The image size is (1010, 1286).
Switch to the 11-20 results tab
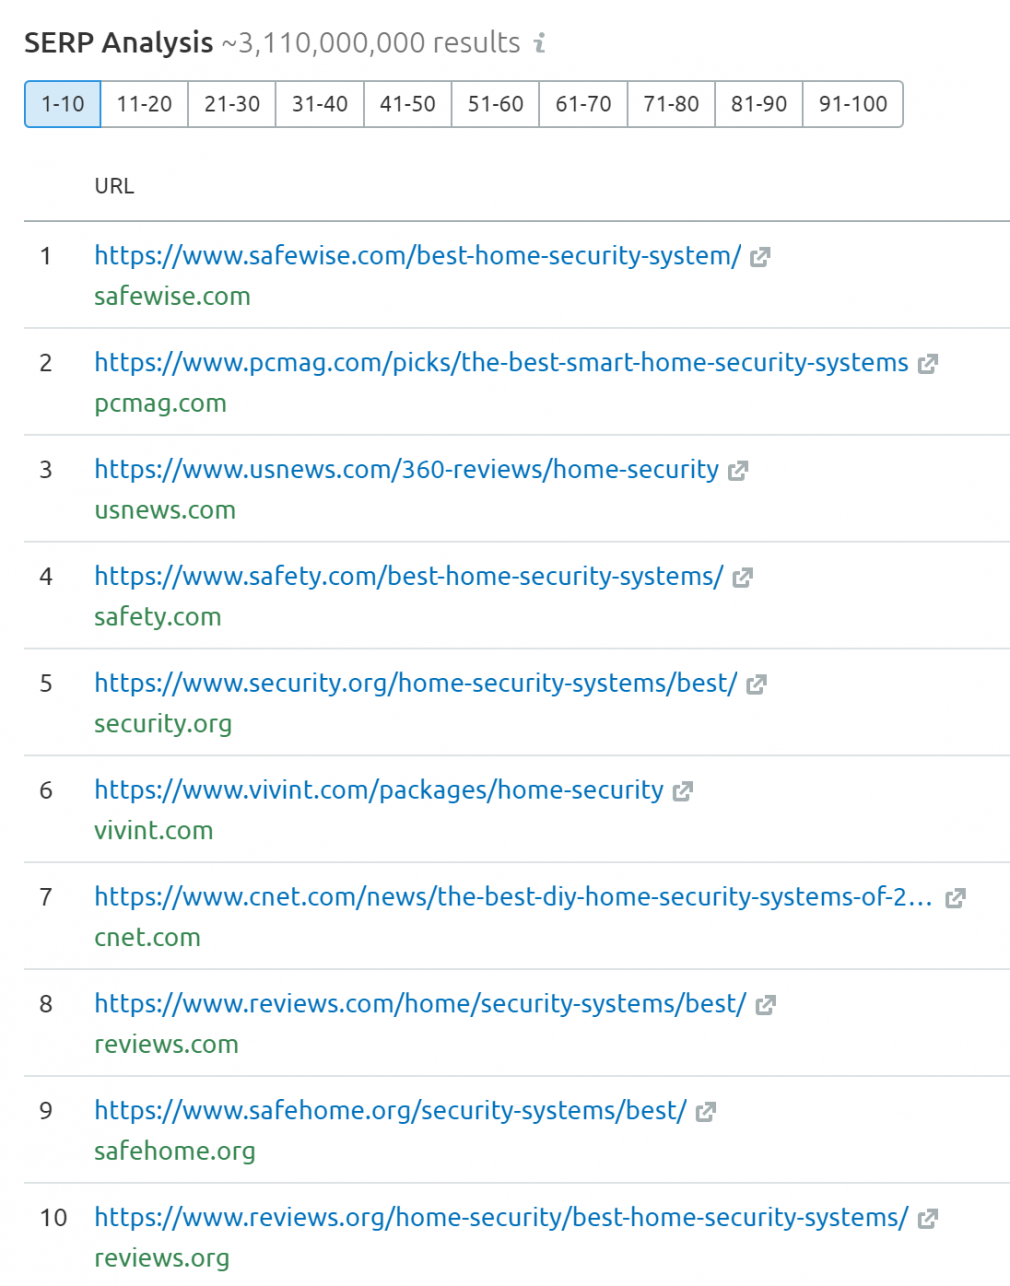(144, 104)
